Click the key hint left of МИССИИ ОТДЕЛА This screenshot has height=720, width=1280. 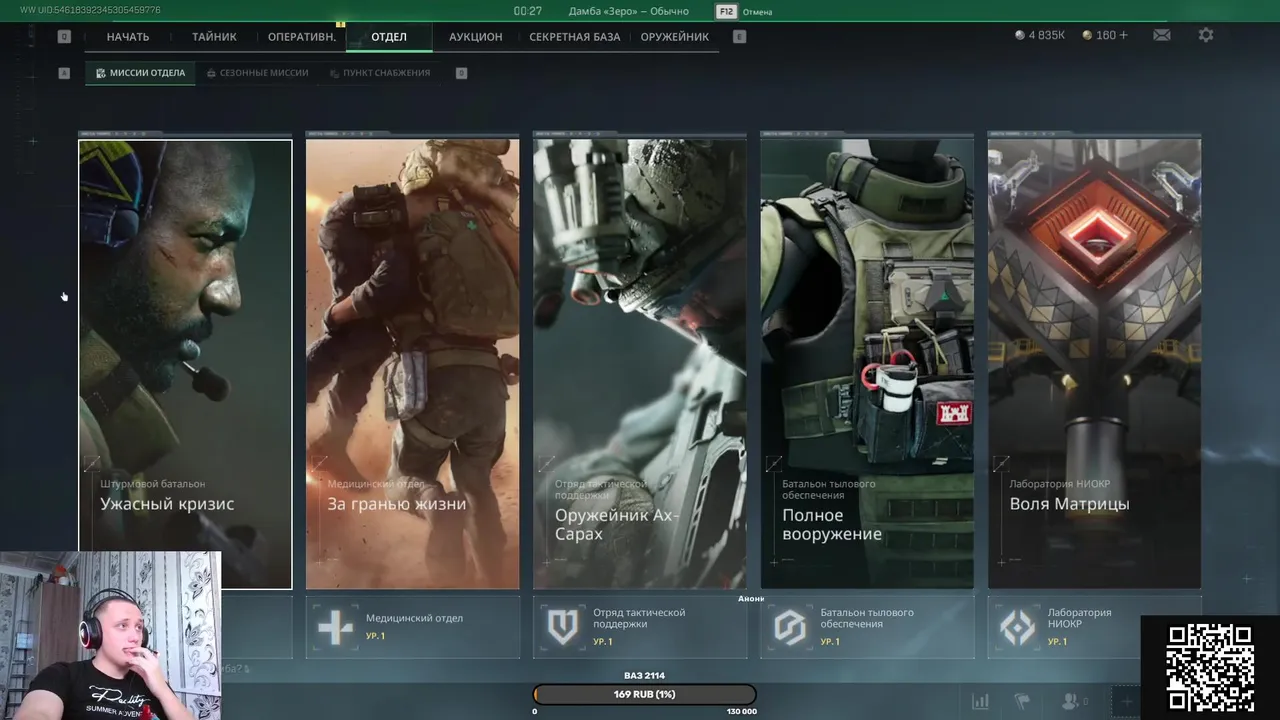click(x=64, y=73)
